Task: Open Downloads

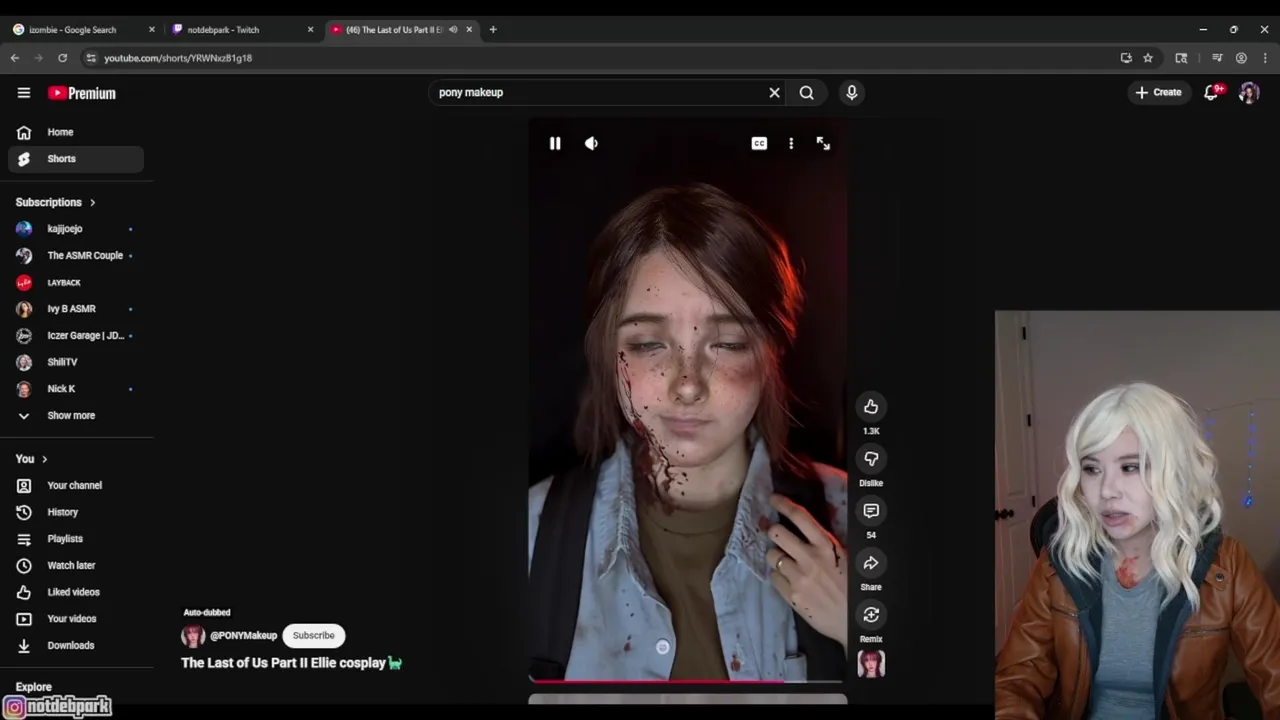Action: 76,645
